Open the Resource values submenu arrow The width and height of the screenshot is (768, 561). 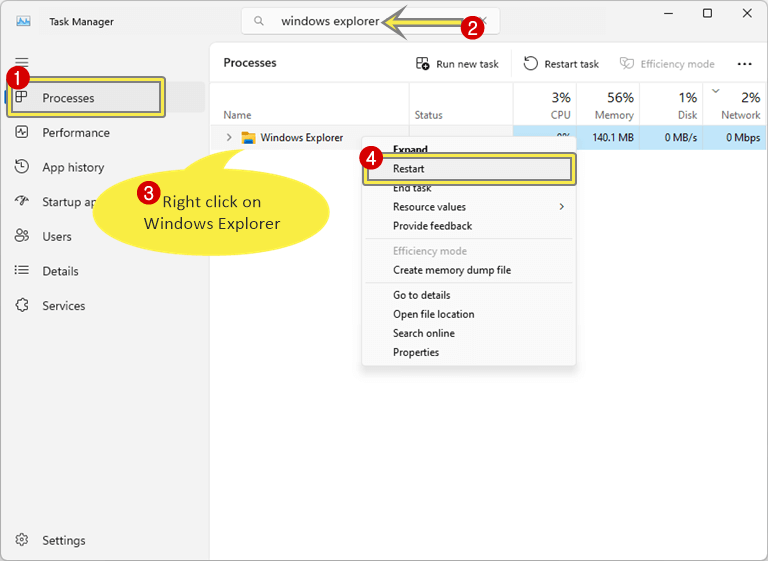562,207
